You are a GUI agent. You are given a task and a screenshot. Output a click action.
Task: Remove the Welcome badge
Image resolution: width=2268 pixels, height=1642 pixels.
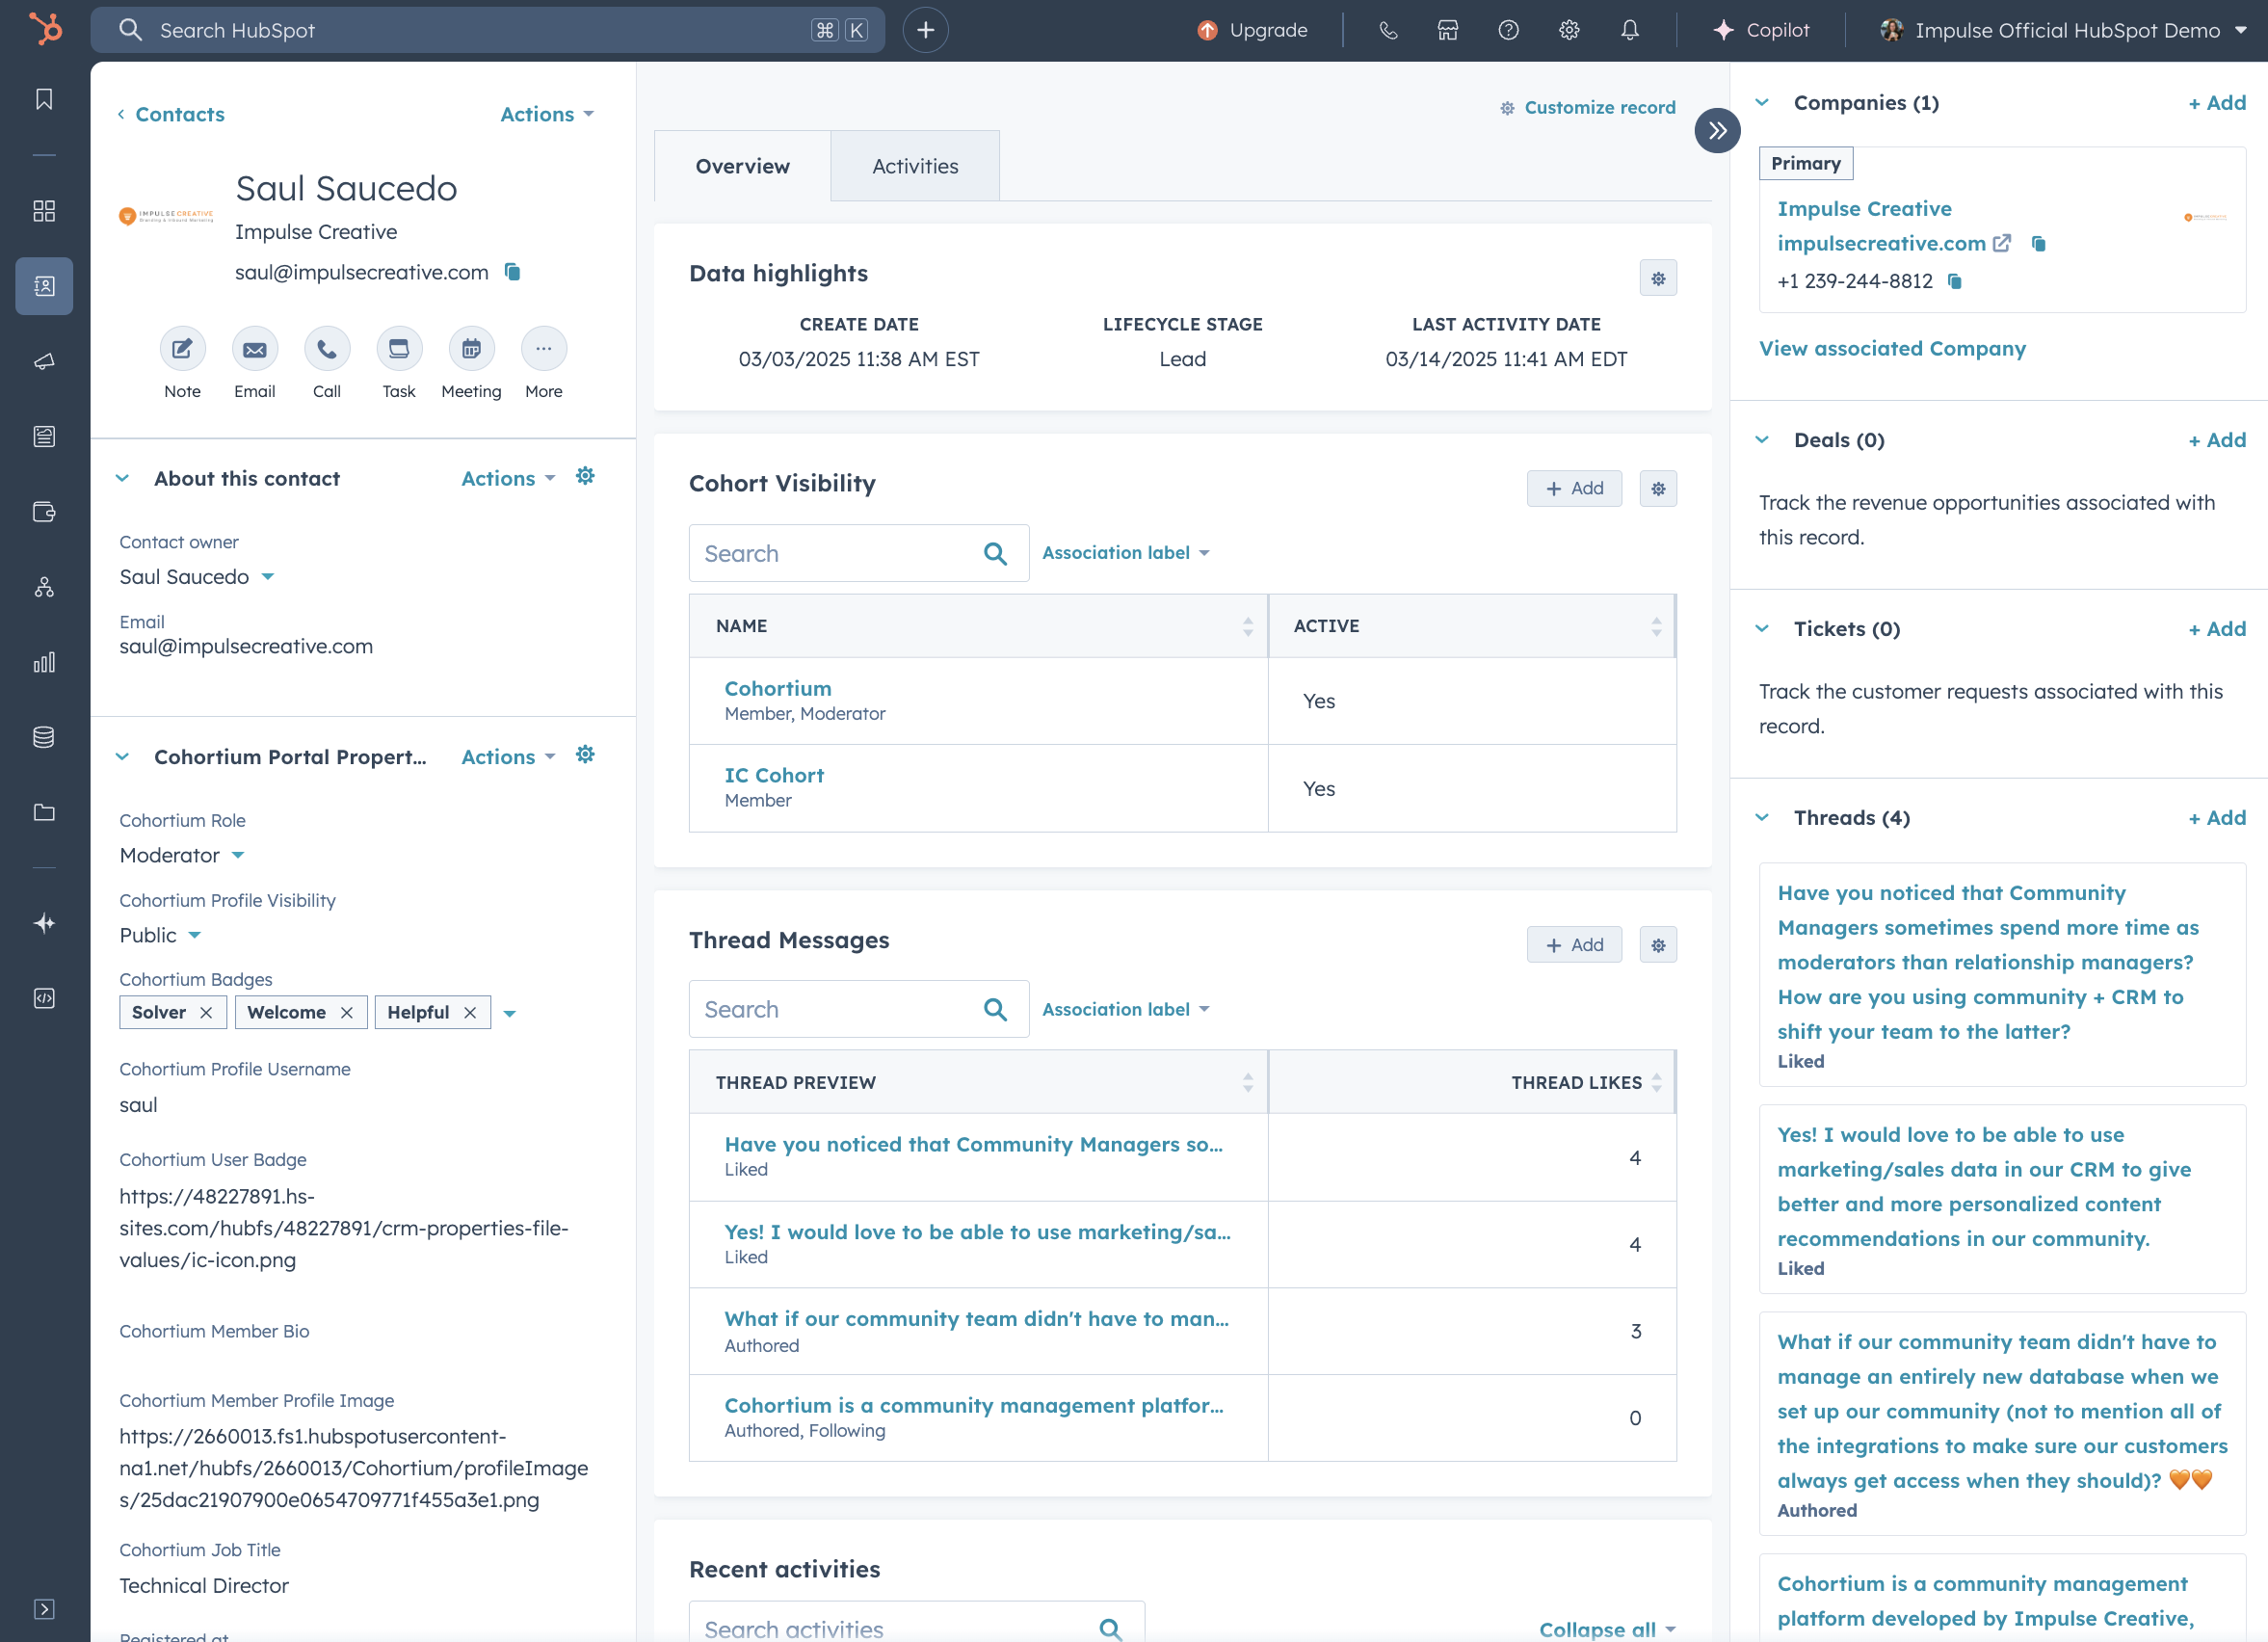coord(347,1012)
